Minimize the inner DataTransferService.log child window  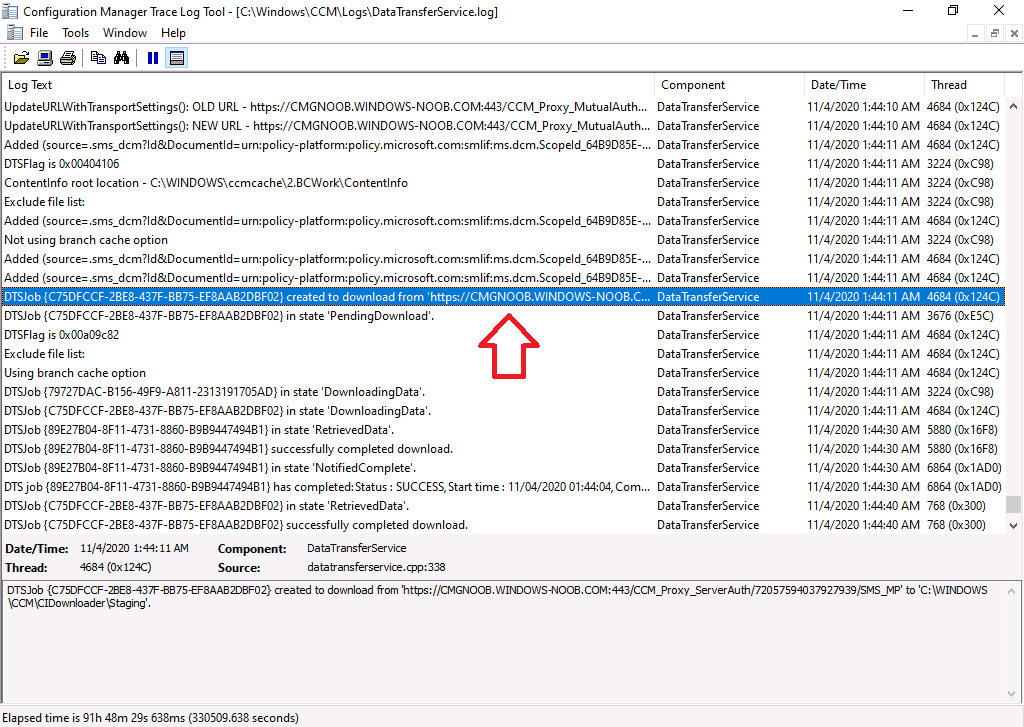[x=974, y=33]
